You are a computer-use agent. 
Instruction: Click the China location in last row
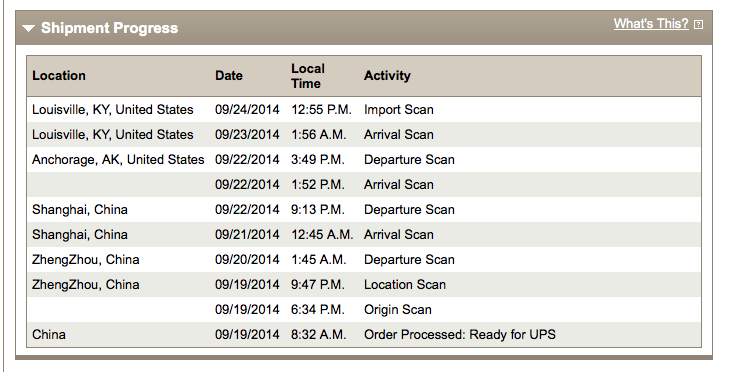[x=49, y=334]
